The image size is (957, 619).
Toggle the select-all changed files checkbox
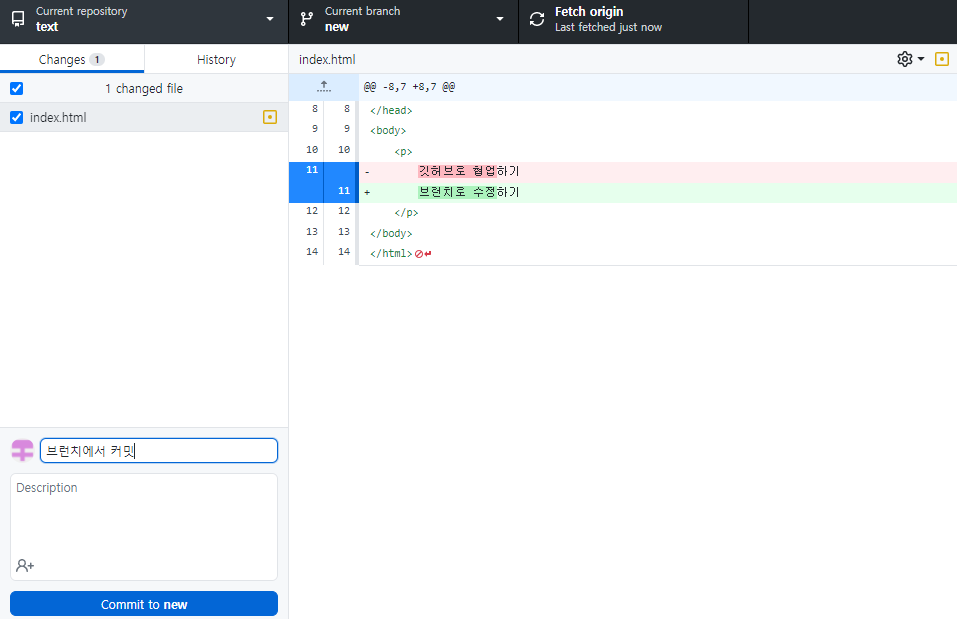(16, 89)
